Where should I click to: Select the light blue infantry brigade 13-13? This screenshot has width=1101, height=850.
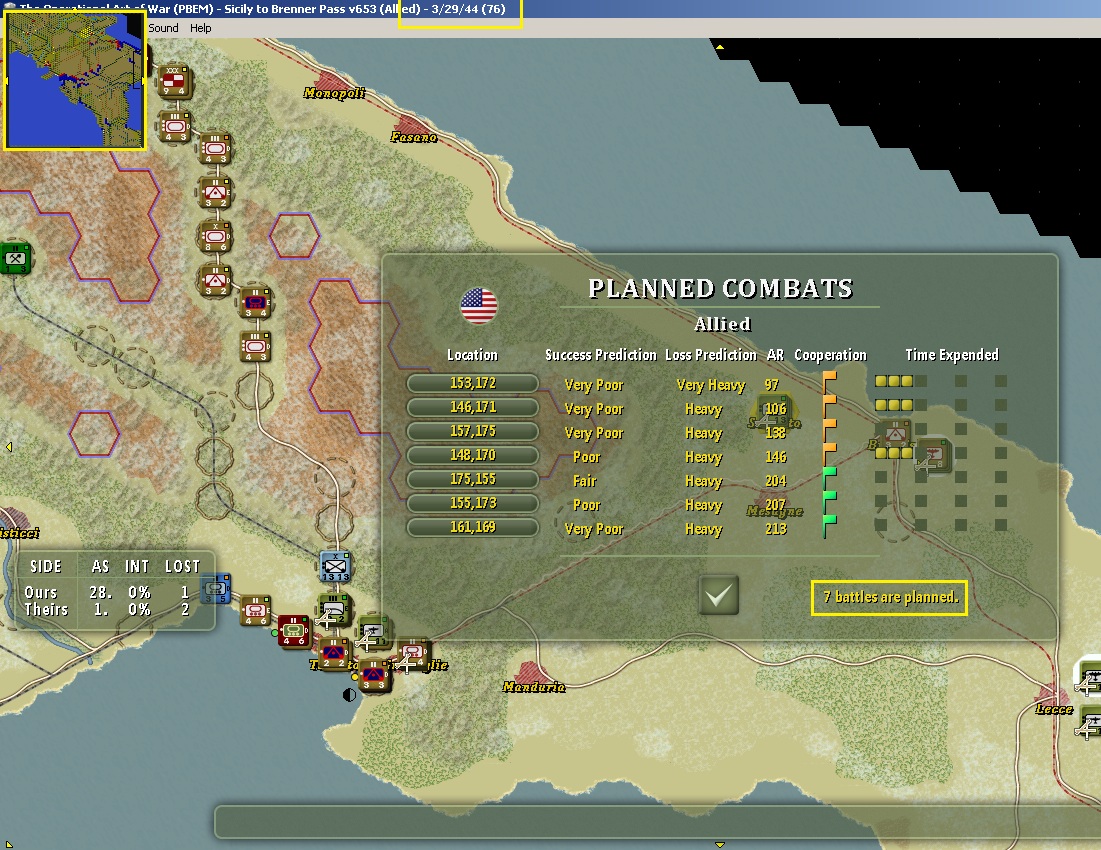click(x=335, y=566)
